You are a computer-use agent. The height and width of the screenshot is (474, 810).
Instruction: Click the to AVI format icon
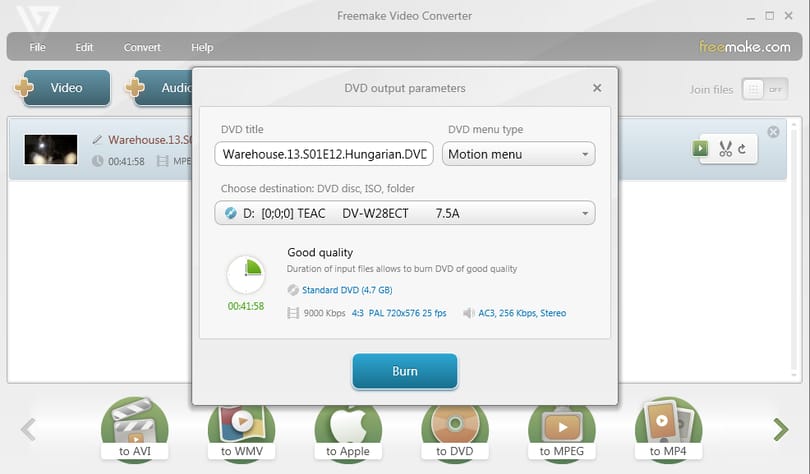coord(135,429)
